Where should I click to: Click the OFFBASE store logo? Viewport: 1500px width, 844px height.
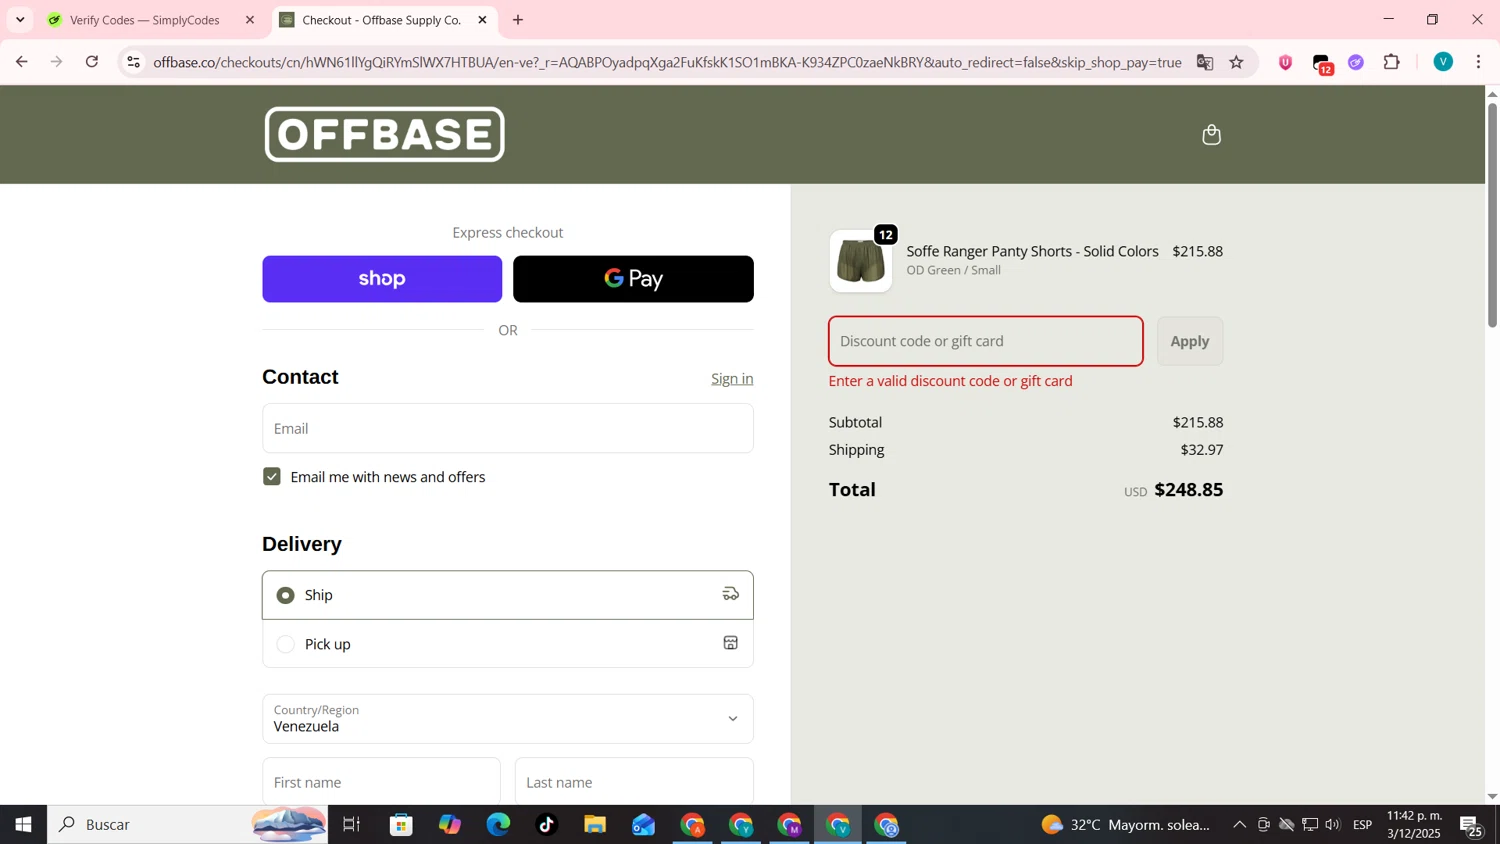(384, 134)
